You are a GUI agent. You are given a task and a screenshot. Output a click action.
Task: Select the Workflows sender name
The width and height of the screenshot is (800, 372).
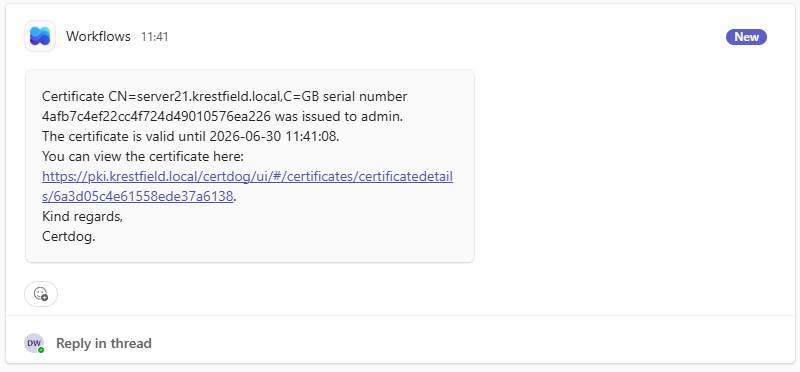(98, 37)
